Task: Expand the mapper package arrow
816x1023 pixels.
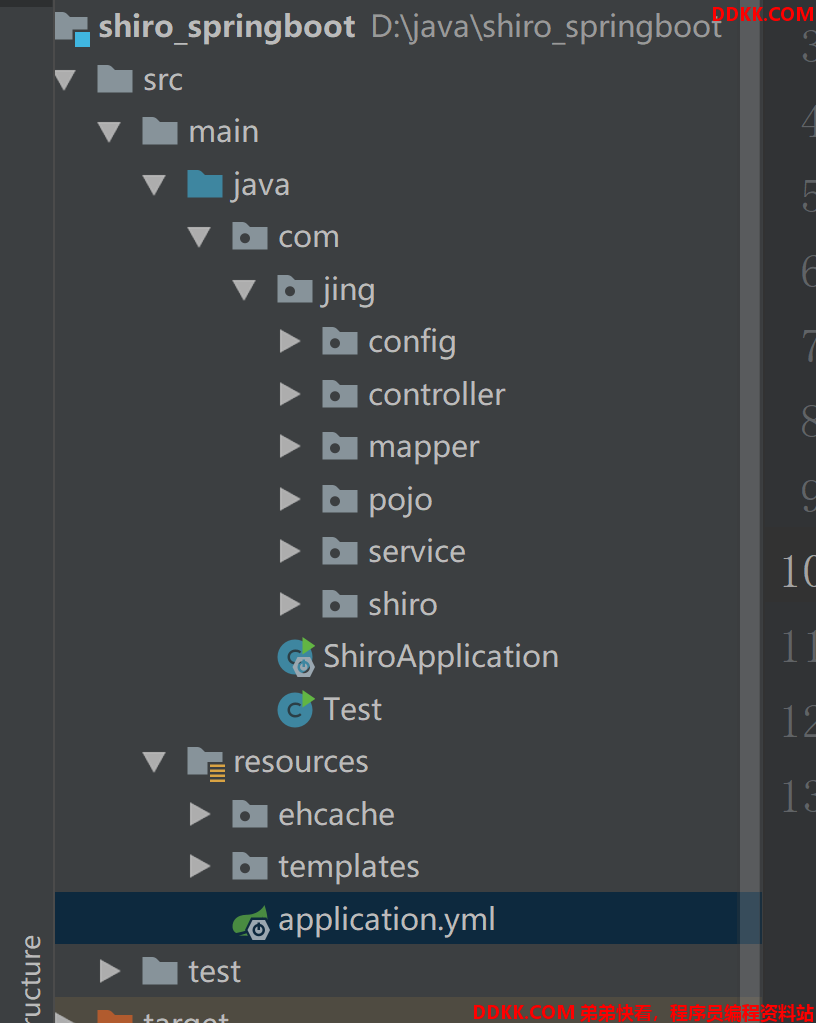Action: 290,446
